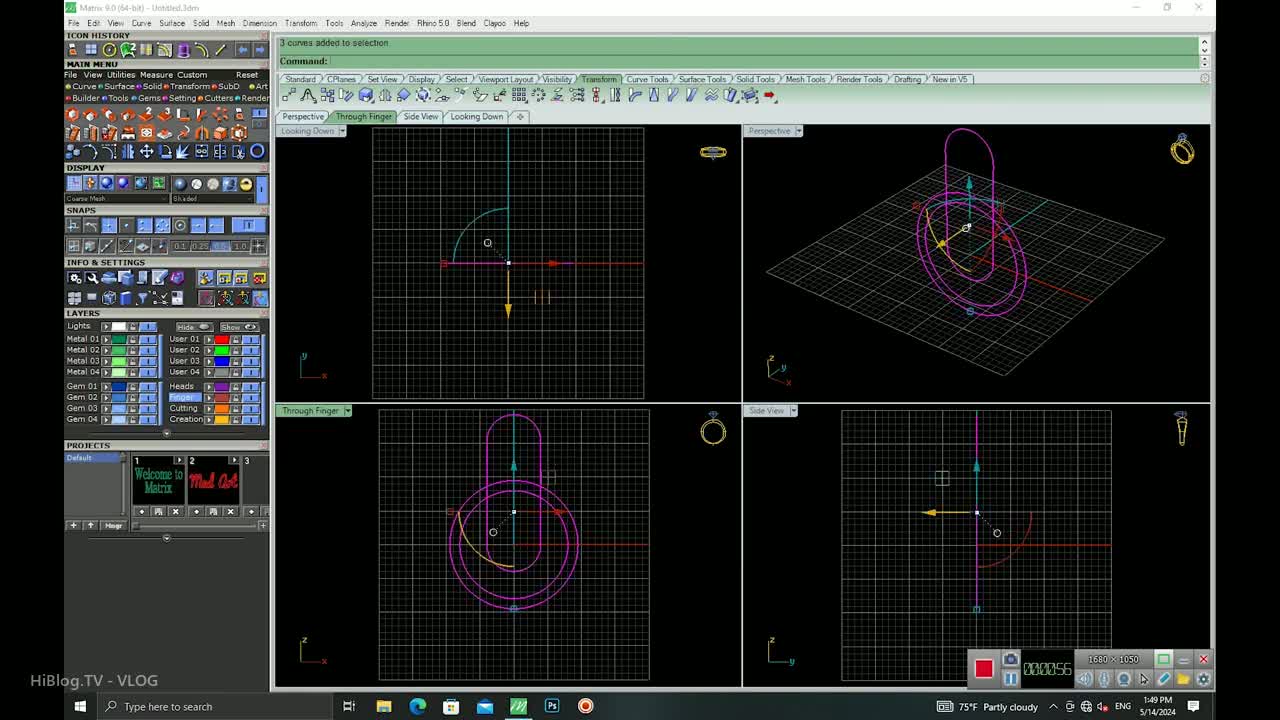
Task: Open File Explorer from the taskbar
Action: click(x=384, y=706)
